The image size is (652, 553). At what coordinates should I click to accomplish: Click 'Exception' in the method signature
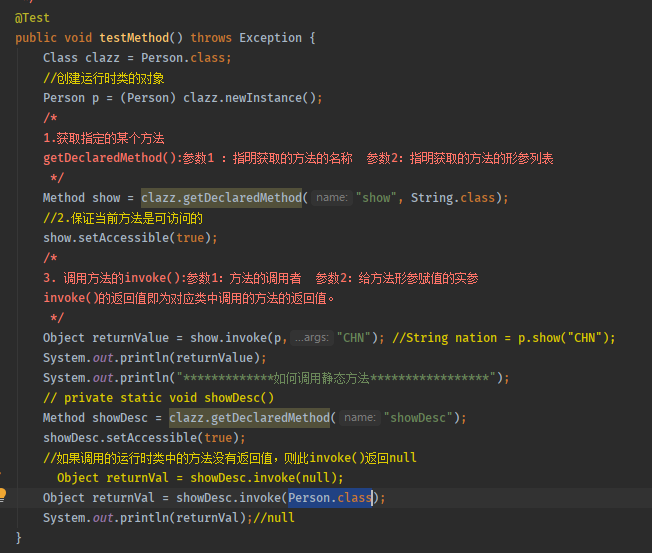click(x=270, y=38)
